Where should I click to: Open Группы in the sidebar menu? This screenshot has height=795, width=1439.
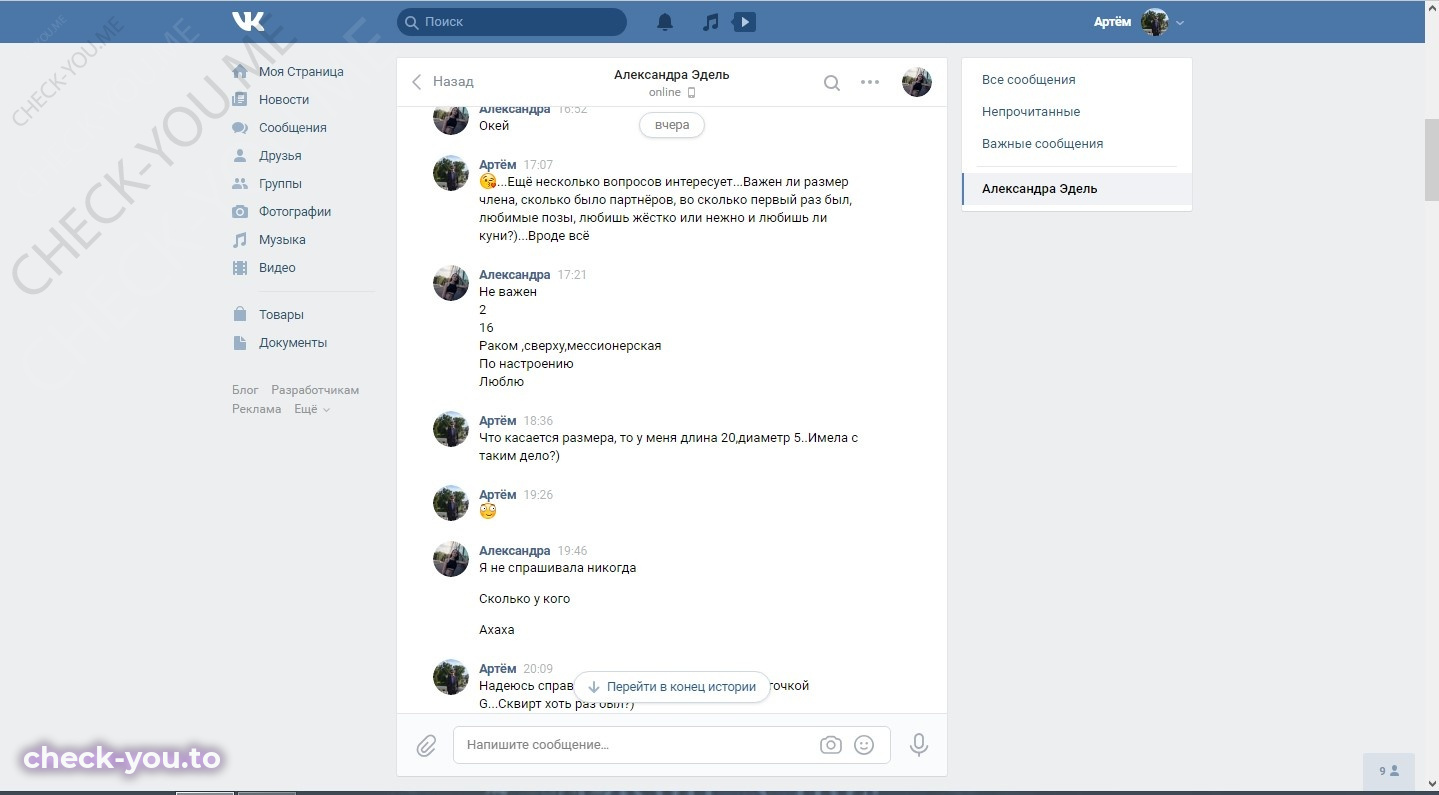[280, 184]
